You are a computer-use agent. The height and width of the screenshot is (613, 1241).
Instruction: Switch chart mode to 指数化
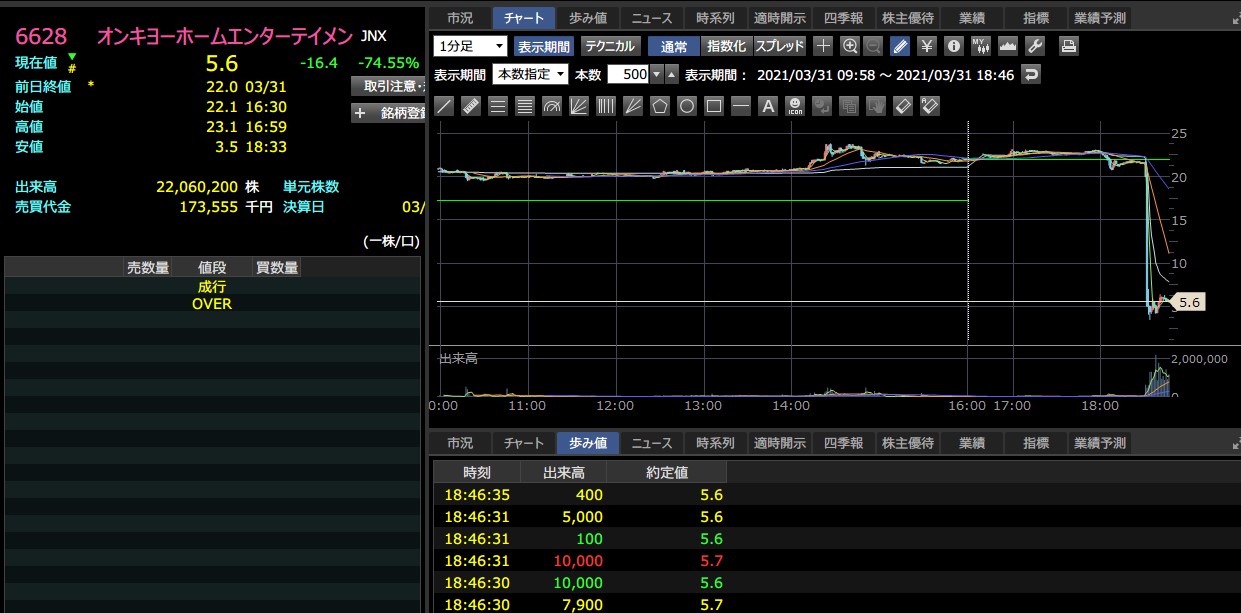(726, 46)
